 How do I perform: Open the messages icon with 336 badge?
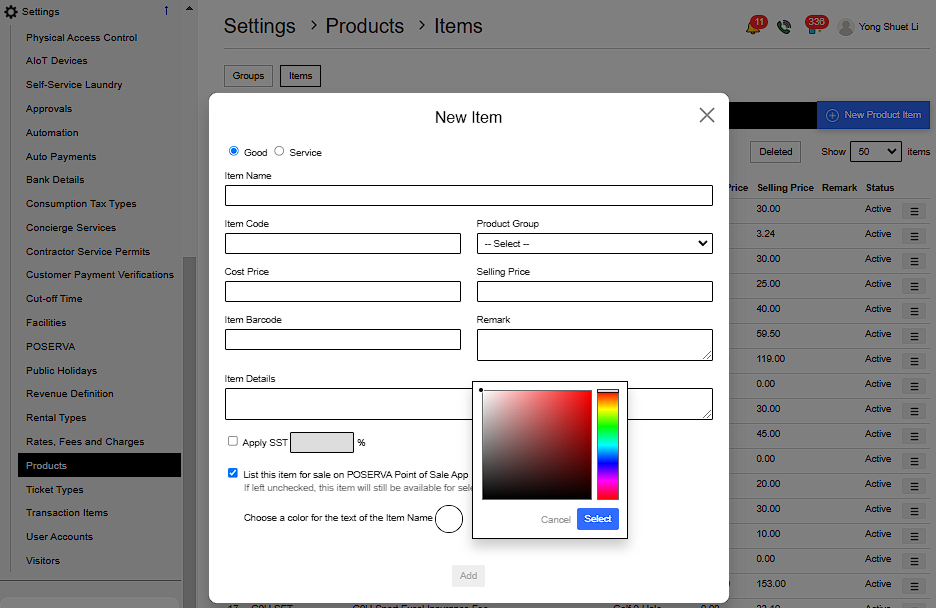coord(813,28)
